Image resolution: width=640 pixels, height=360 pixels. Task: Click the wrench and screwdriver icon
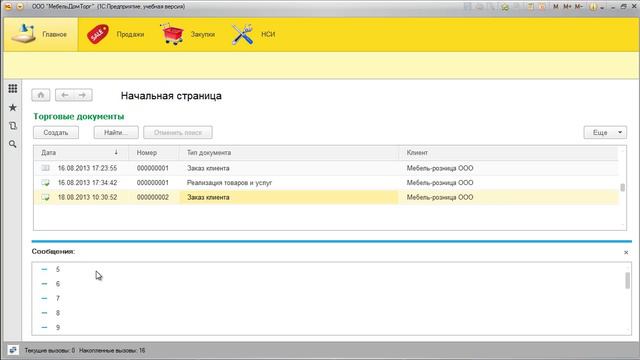point(242,34)
